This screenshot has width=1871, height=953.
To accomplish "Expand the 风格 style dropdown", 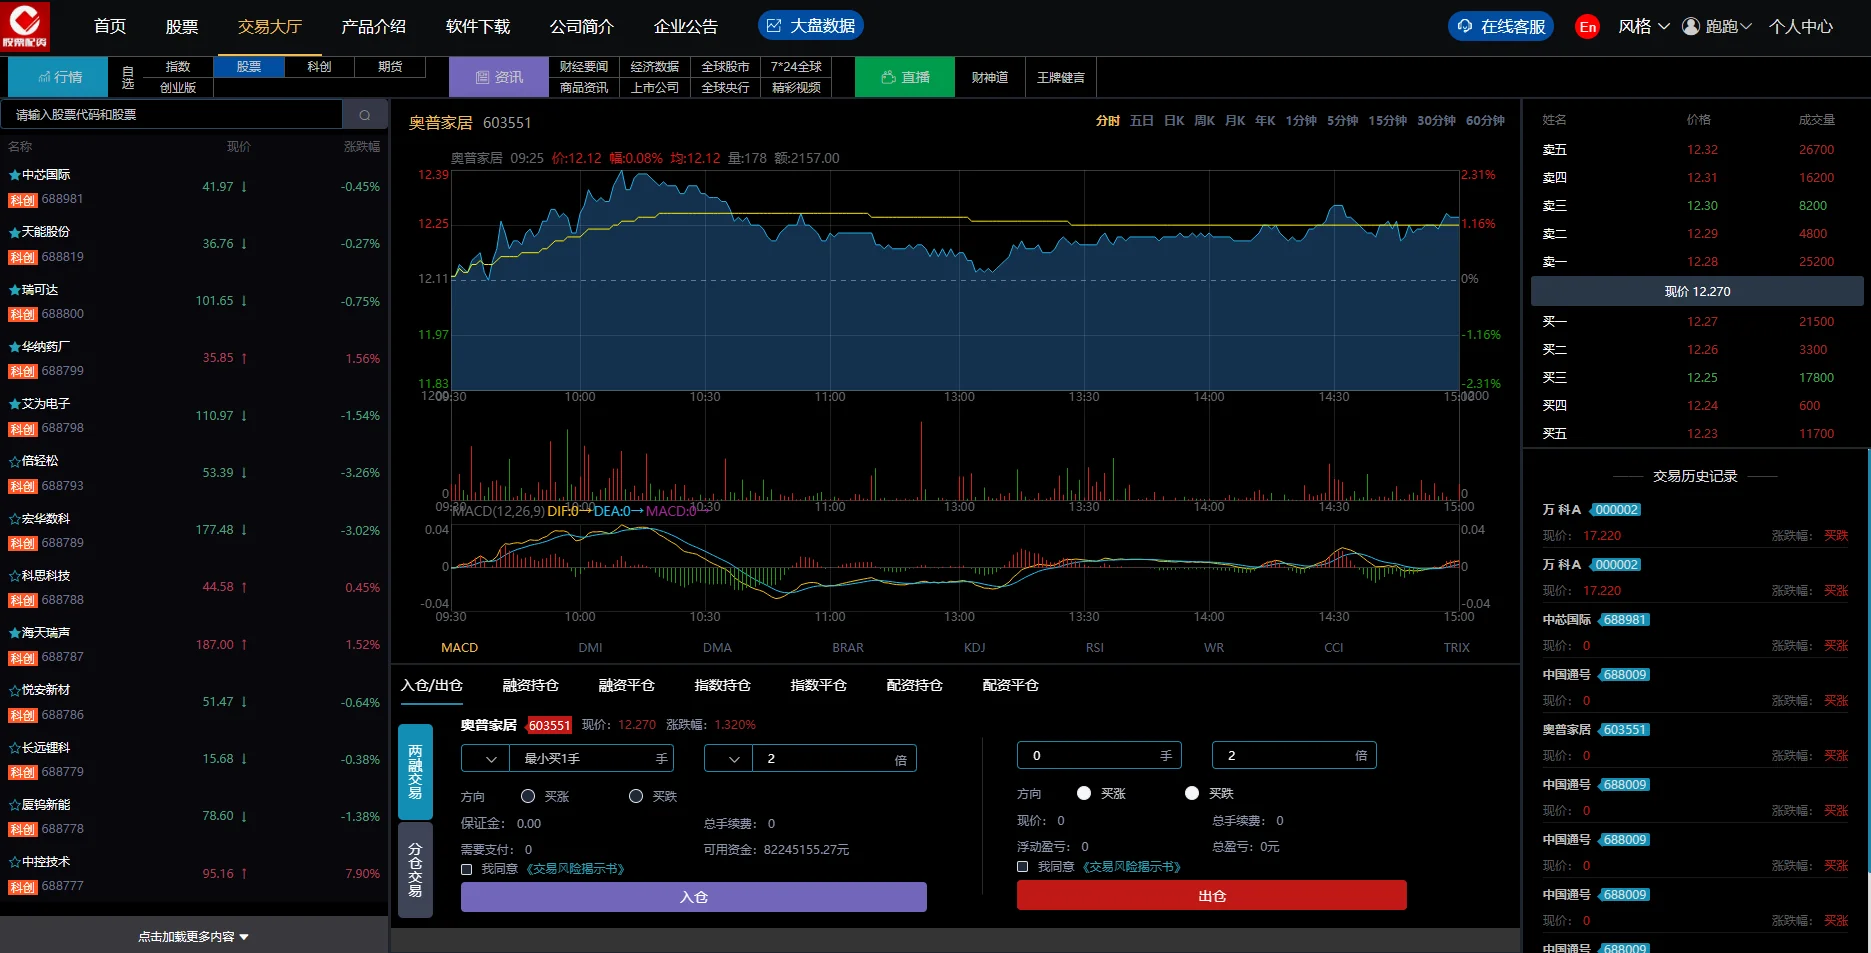I will pyautogui.click(x=1644, y=27).
